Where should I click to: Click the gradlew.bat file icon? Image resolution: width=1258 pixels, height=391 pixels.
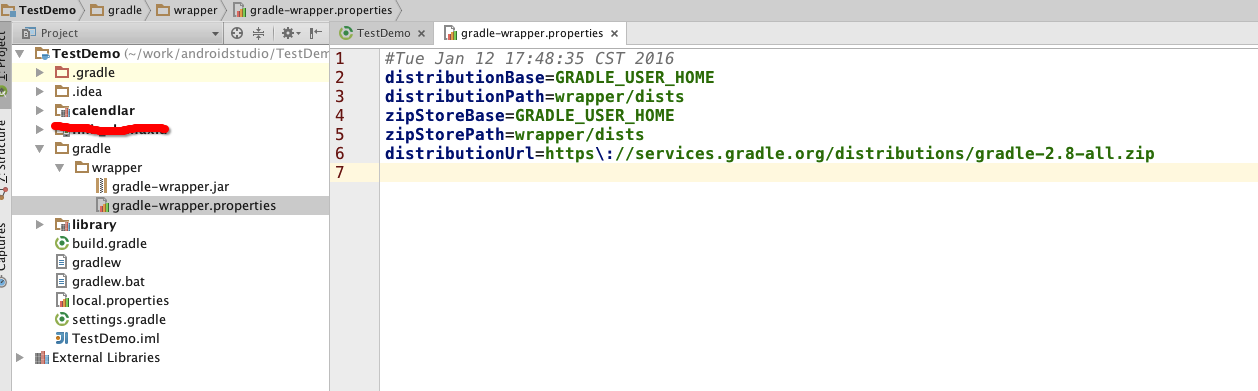point(61,281)
